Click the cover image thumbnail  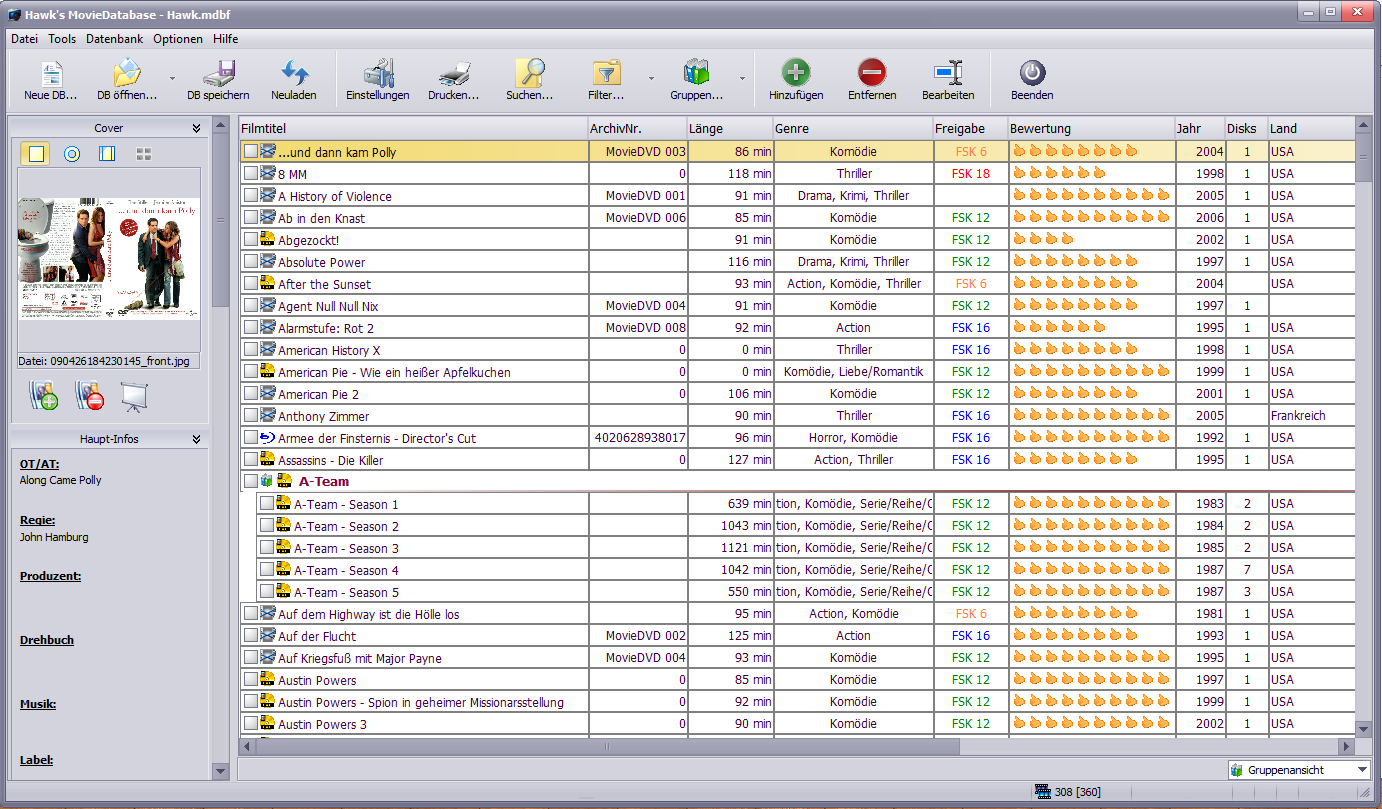[109, 259]
